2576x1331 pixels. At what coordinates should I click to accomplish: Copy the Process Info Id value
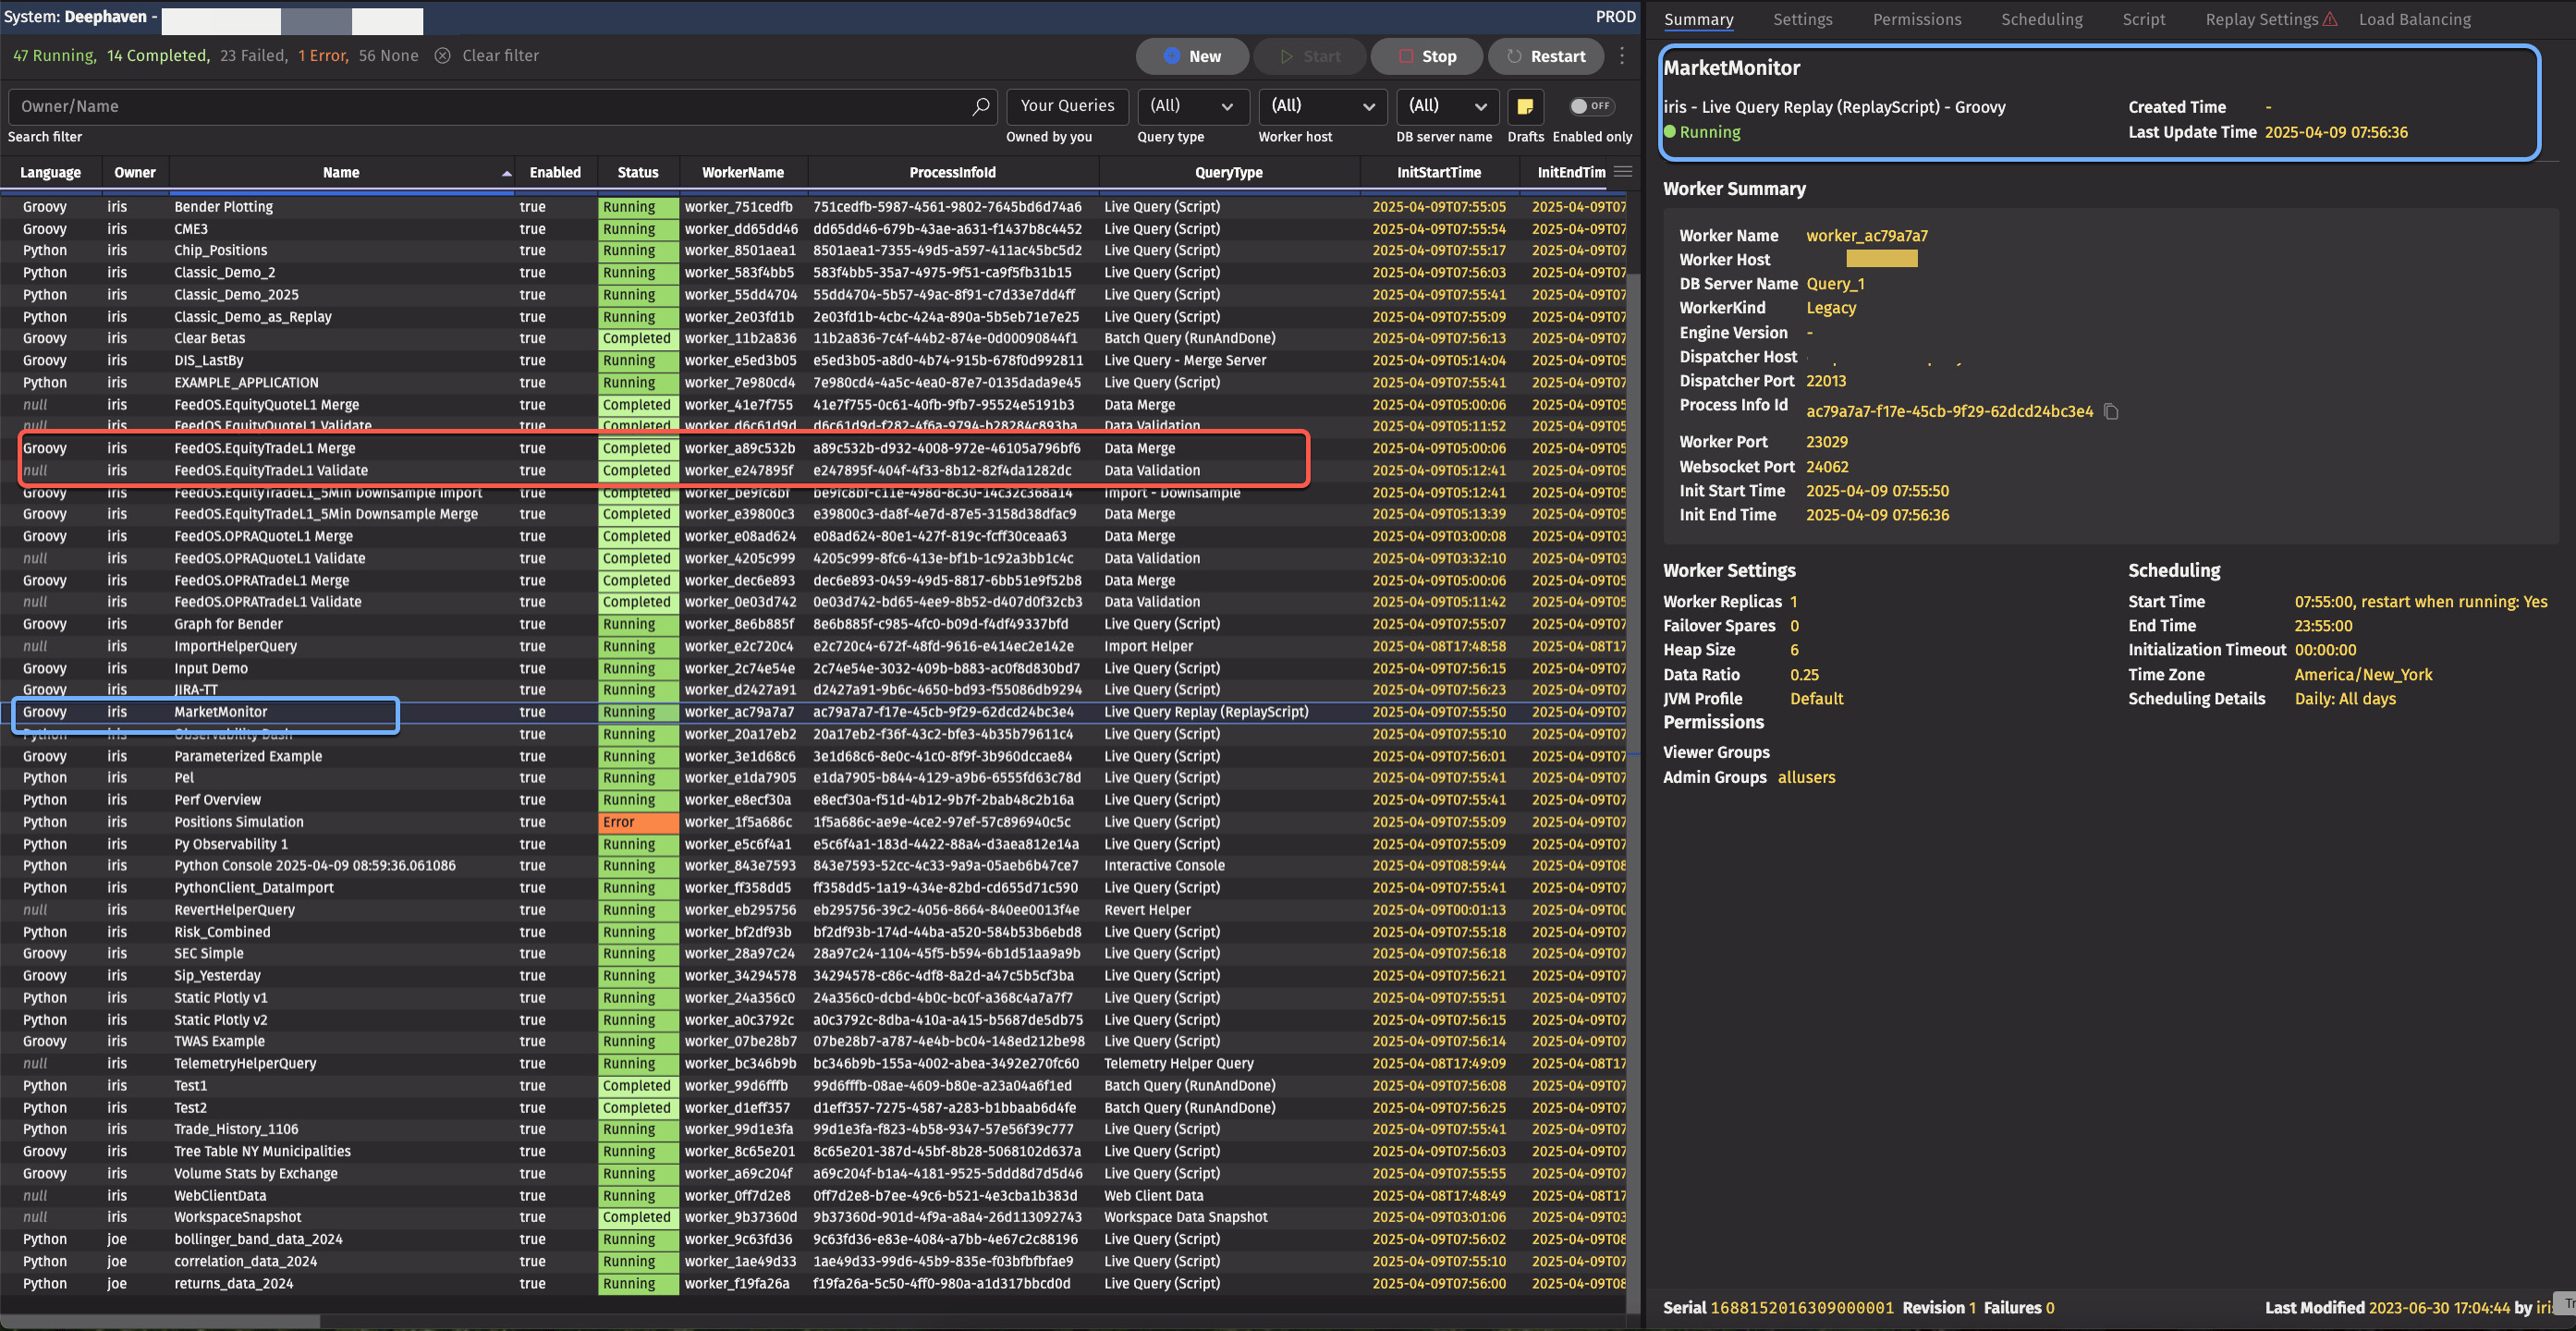point(2111,411)
